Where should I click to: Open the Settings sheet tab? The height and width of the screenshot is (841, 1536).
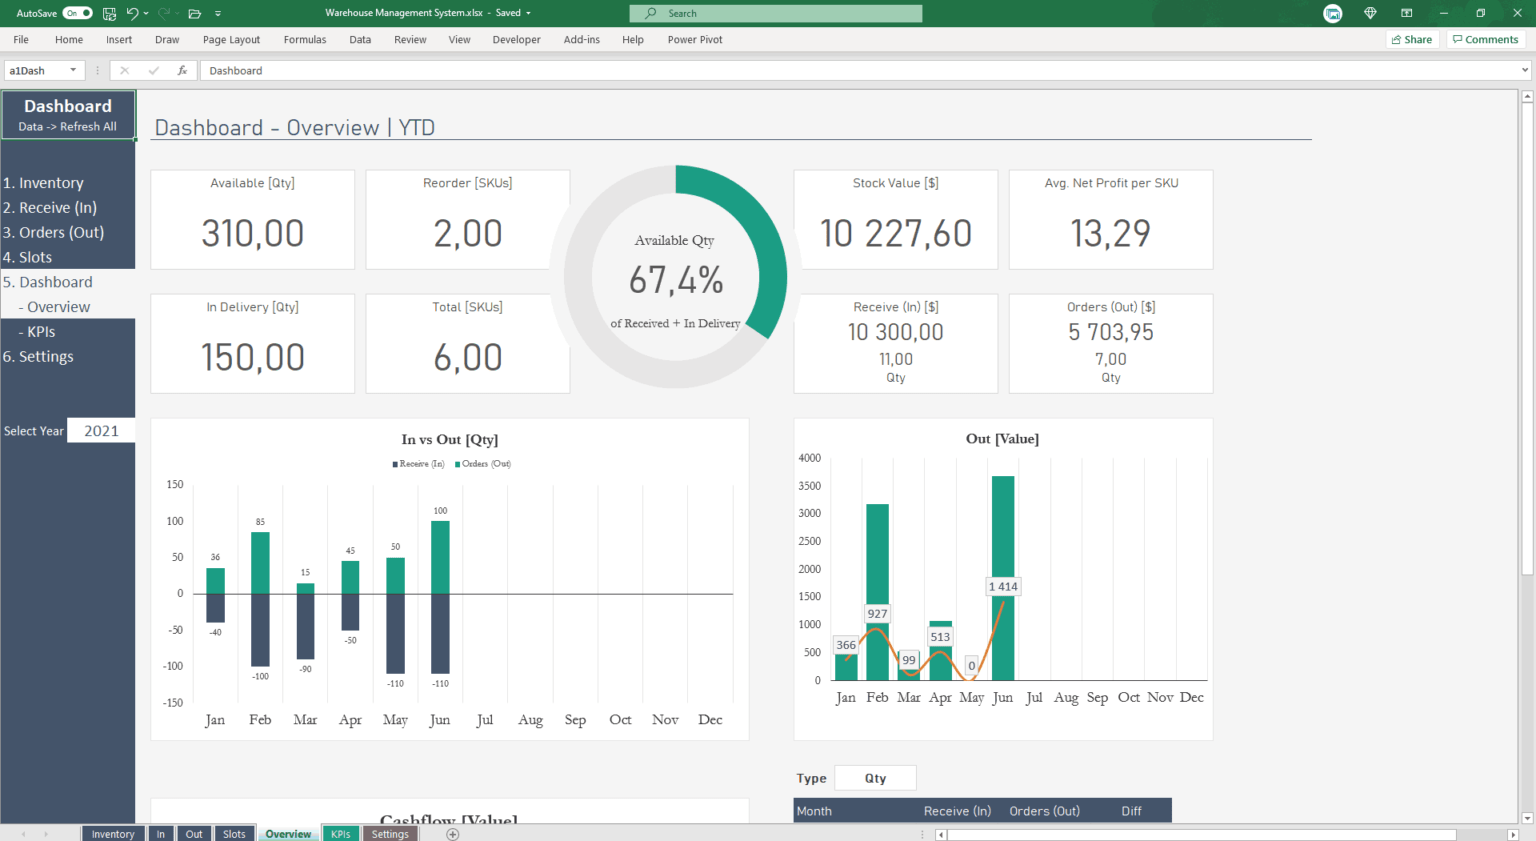coord(390,833)
